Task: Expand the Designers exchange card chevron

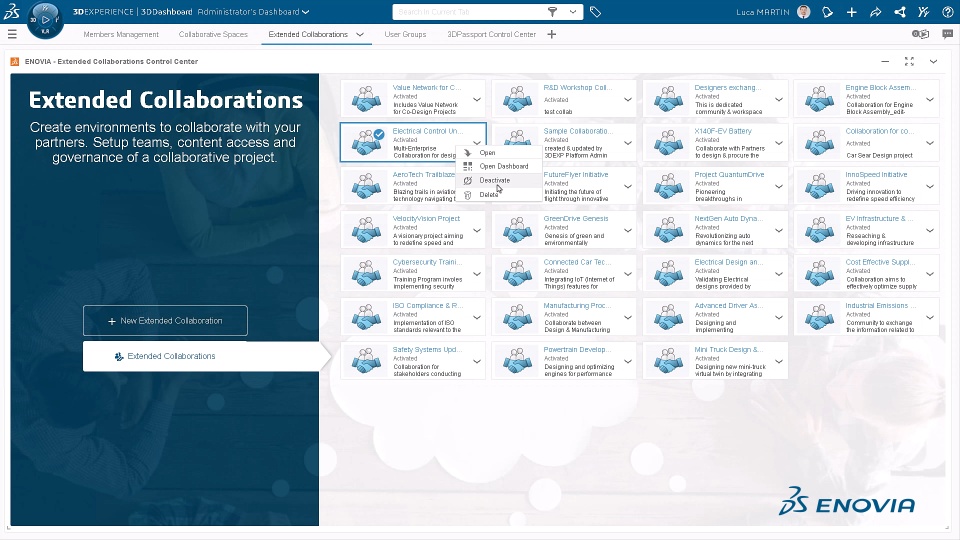Action: (779, 99)
